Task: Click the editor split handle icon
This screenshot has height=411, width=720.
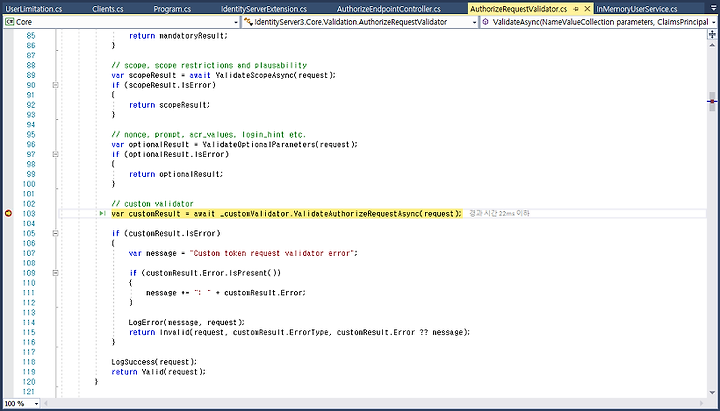Action: coord(712,34)
